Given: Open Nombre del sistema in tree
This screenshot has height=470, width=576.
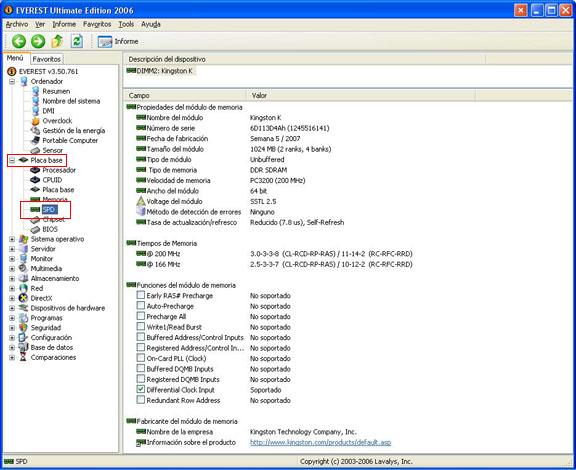Looking at the screenshot, I should [71, 101].
